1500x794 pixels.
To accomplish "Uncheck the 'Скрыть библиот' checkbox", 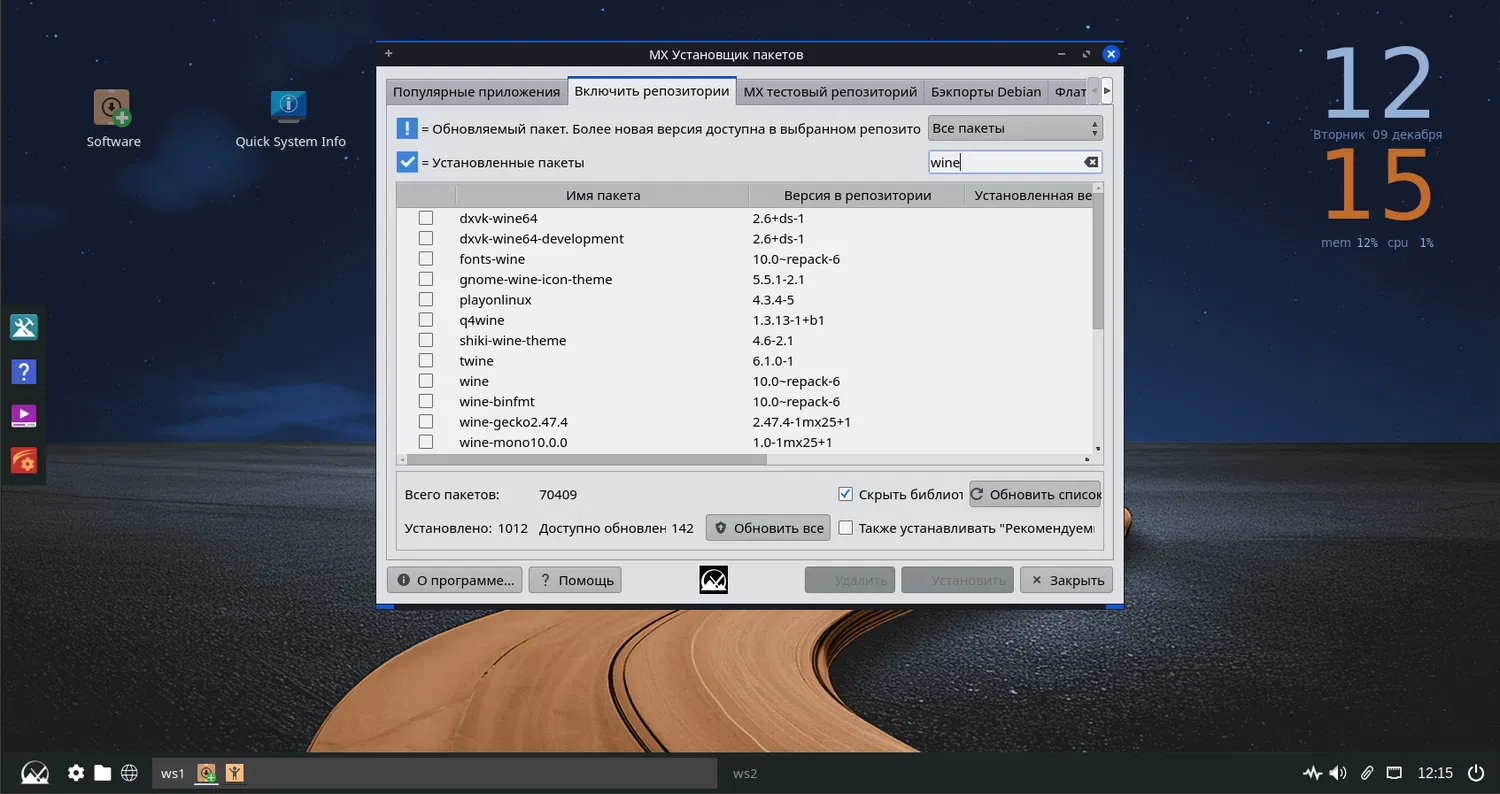I will pos(846,494).
